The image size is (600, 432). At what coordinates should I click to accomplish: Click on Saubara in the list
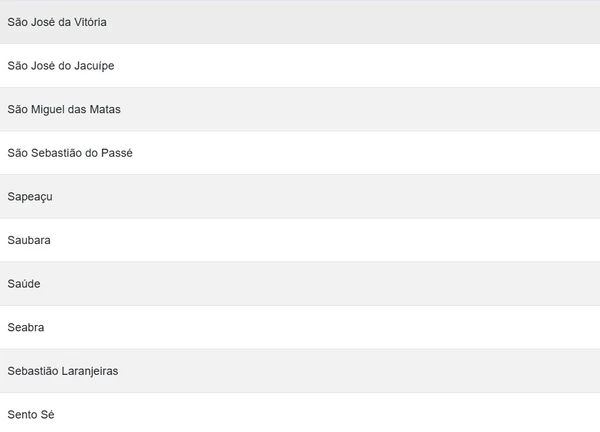29,240
